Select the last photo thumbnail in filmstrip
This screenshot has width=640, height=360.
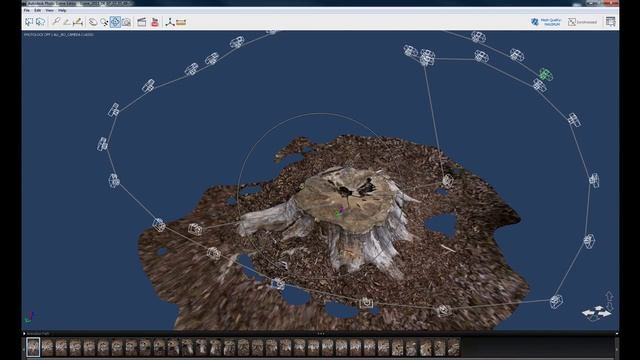pos(453,347)
